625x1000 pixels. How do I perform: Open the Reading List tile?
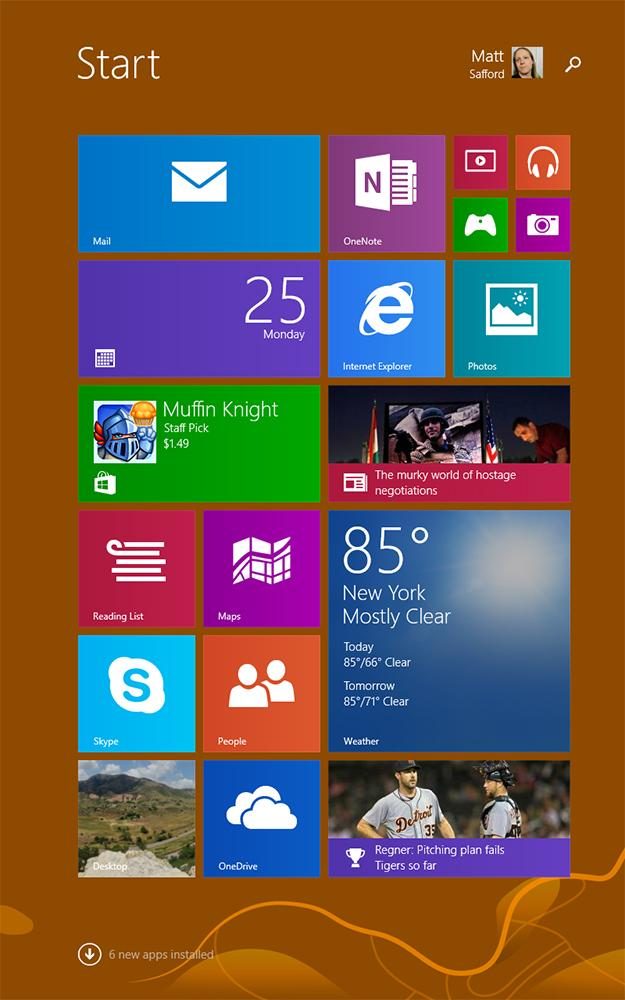tap(136, 568)
